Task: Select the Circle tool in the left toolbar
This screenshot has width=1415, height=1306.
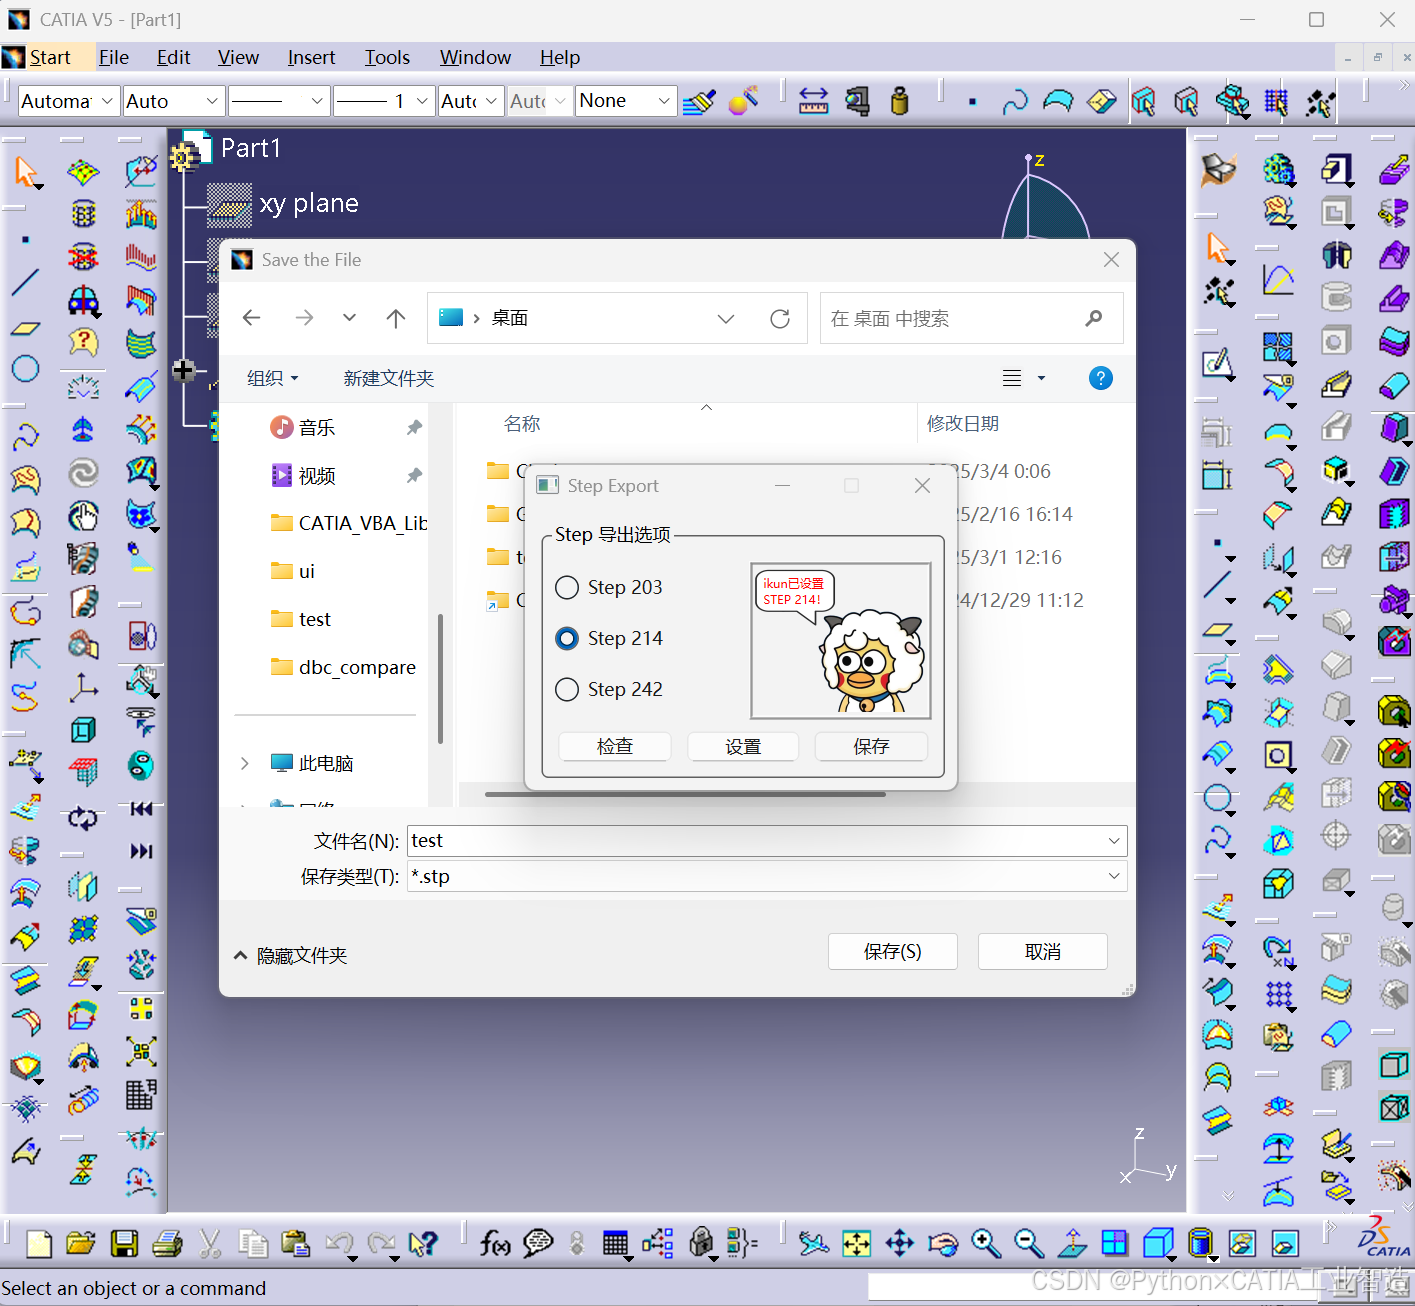Action: click(25, 368)
